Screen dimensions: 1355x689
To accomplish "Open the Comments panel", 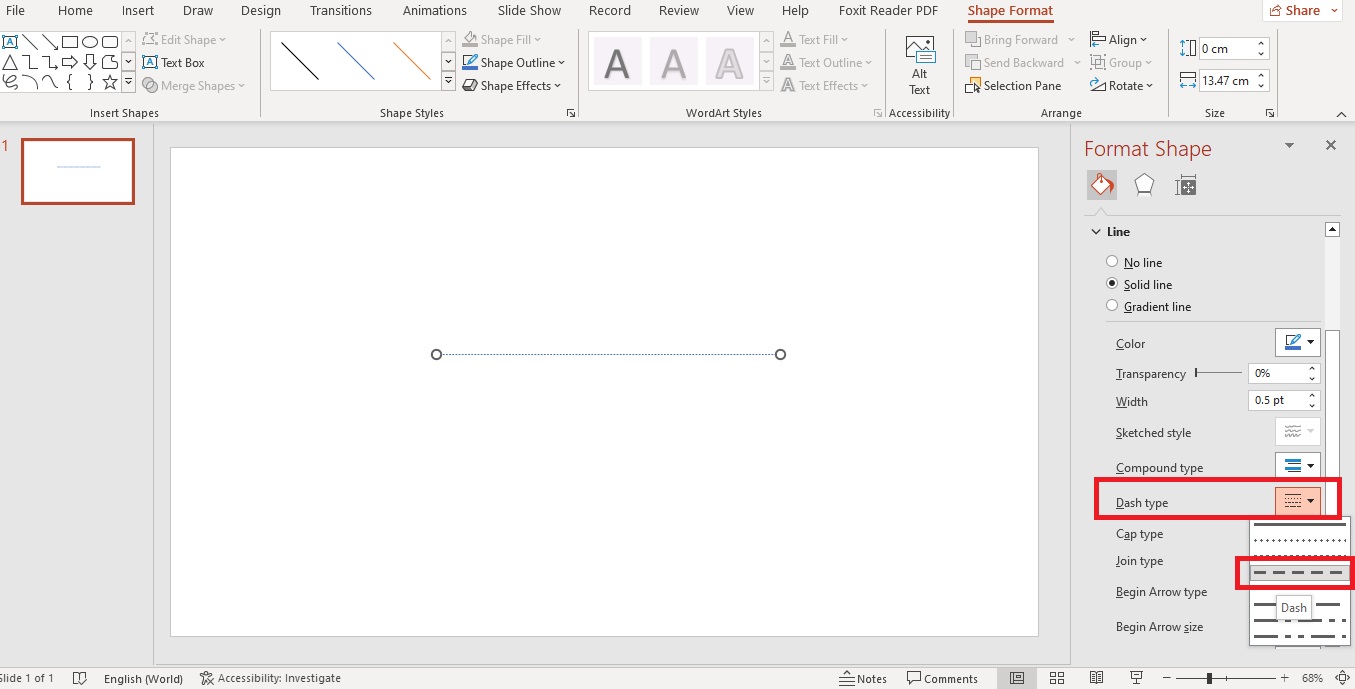I will point(943,677).
